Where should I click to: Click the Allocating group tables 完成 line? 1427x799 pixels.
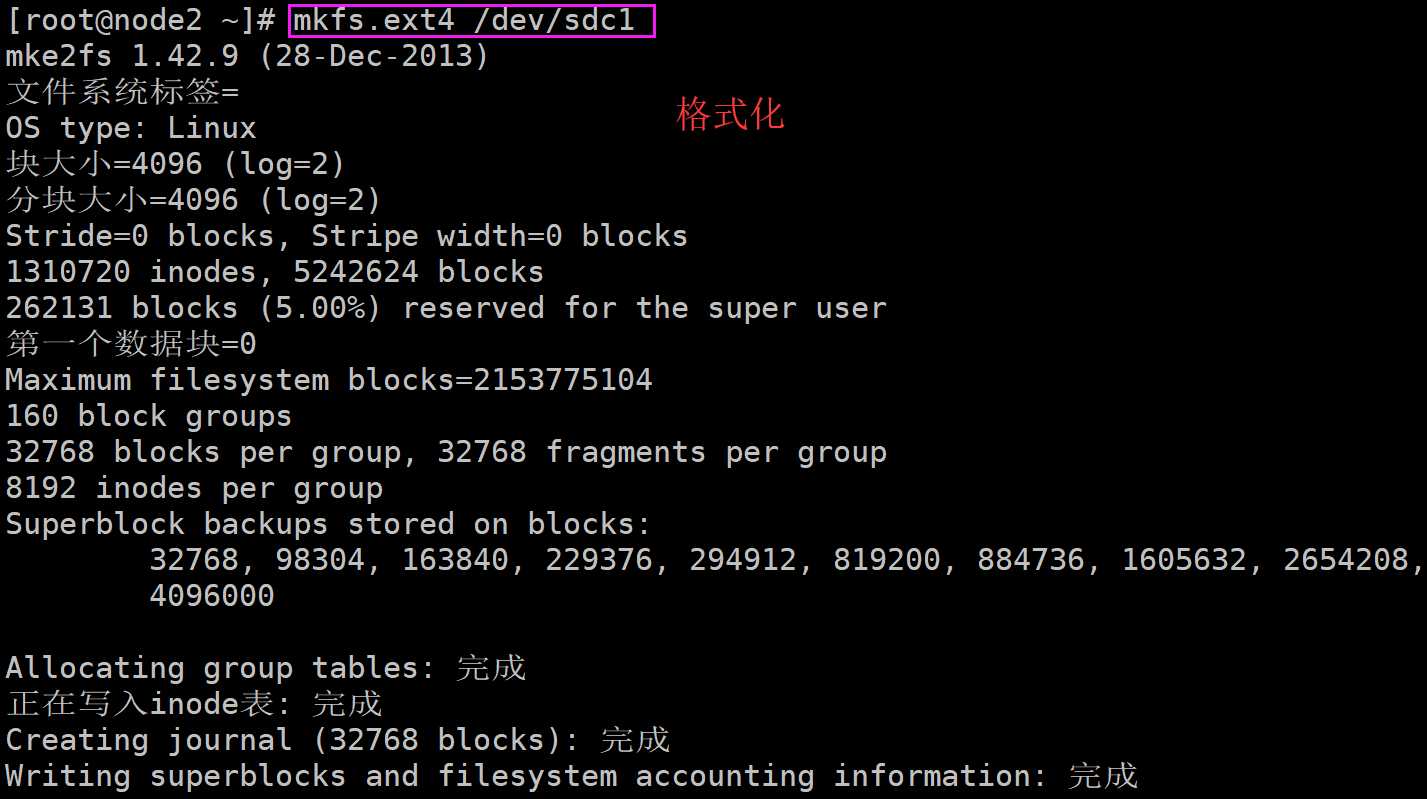click(266, 668)
